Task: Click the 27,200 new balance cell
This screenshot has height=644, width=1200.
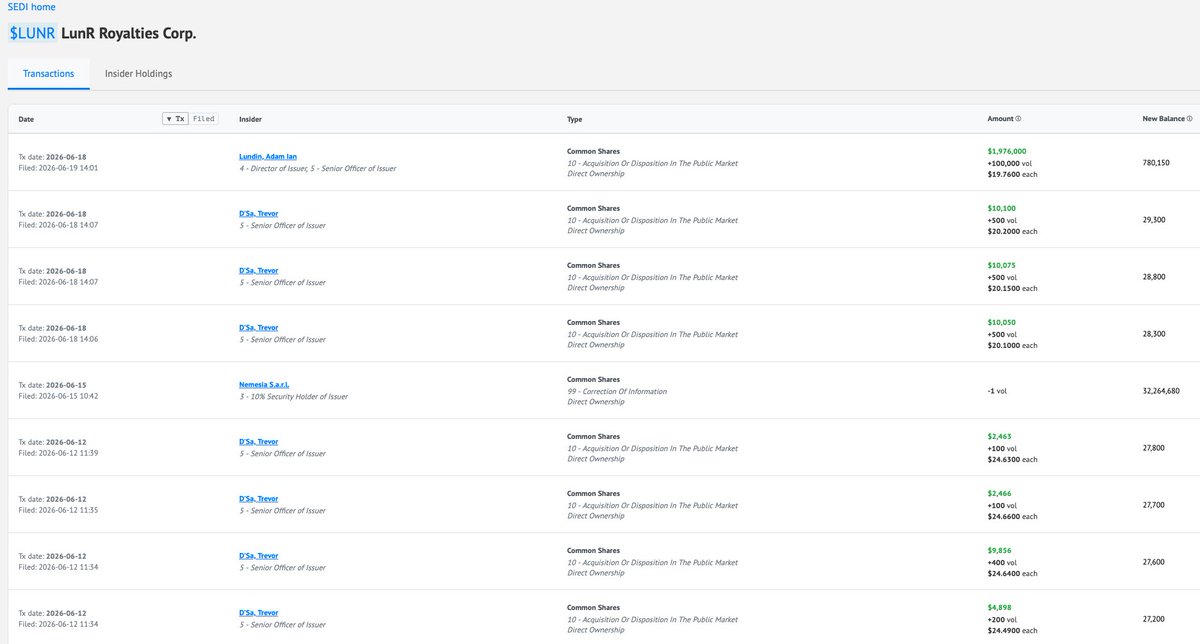Action: tap(1154, 619)
